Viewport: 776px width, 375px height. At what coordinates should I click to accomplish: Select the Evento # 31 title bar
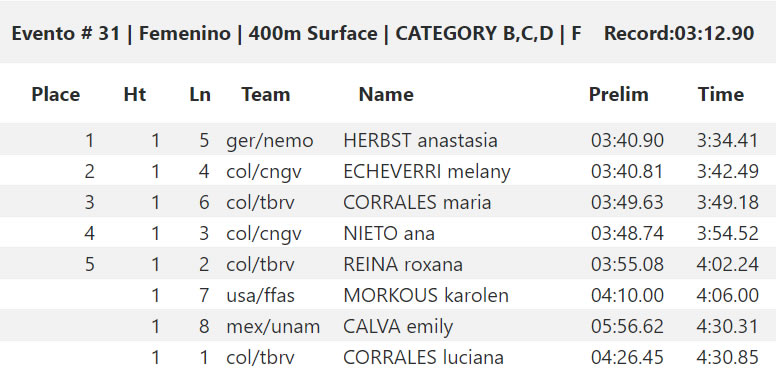(x=388, y=34)
